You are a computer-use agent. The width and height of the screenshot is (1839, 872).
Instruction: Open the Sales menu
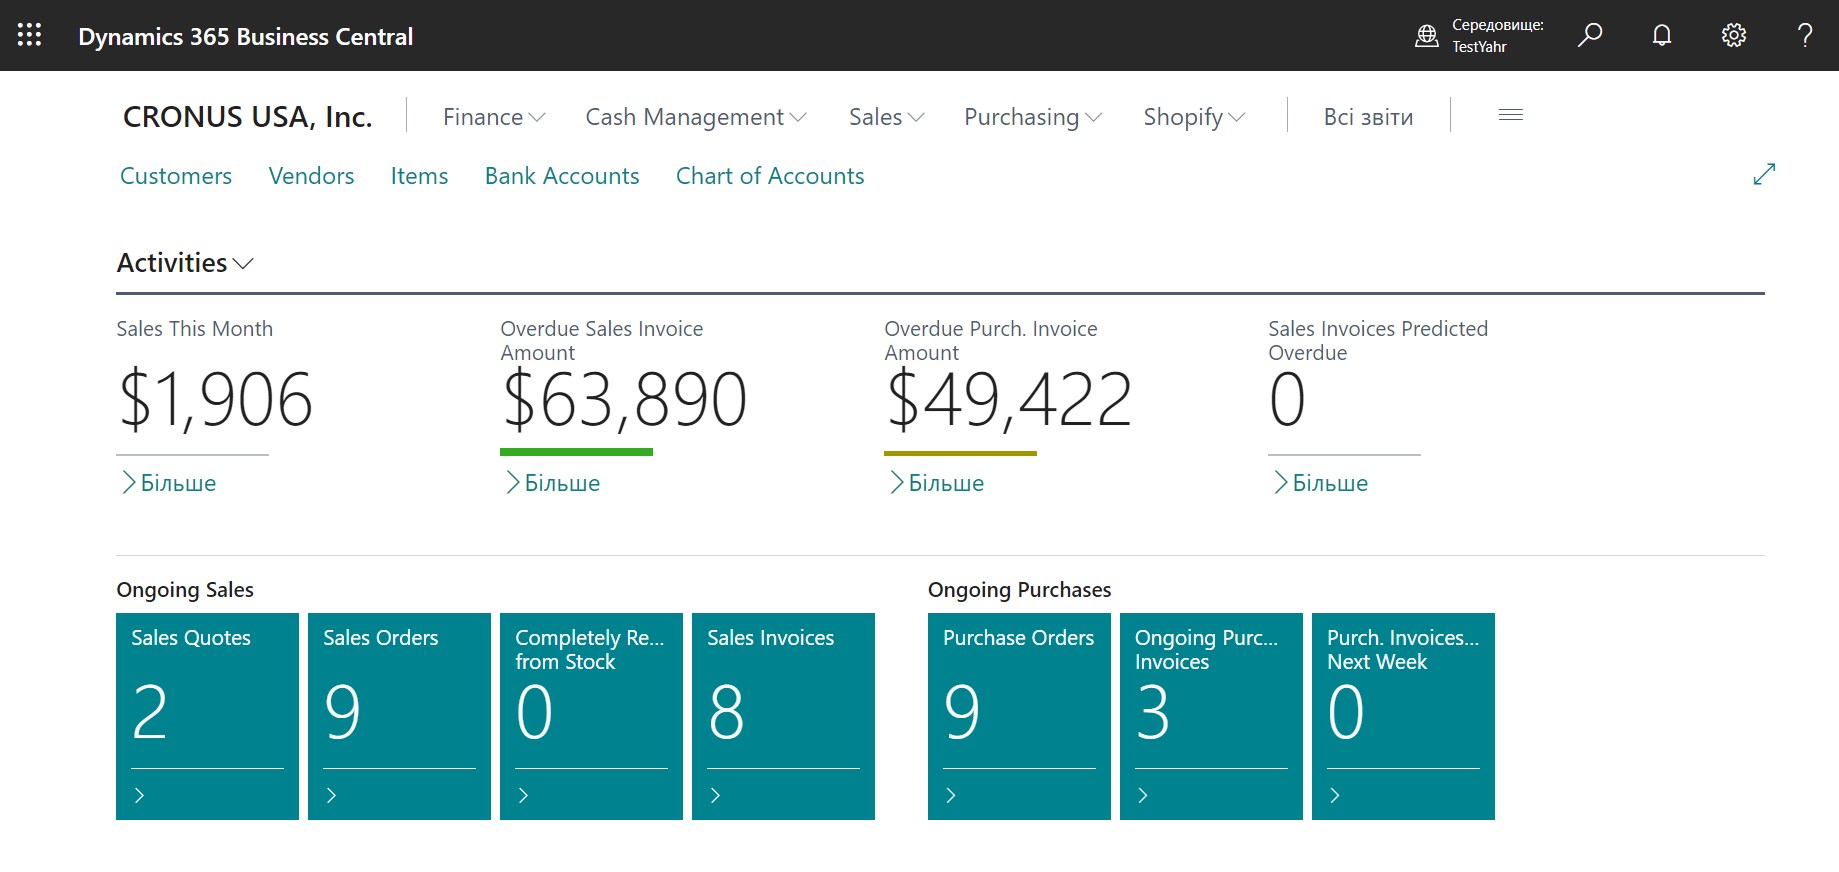[886, 117]
